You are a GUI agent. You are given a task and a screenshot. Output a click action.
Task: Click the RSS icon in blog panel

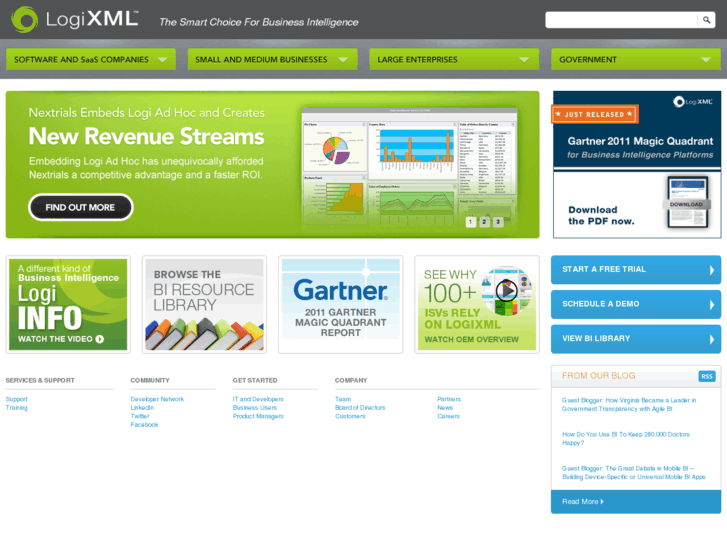(707, 376)
